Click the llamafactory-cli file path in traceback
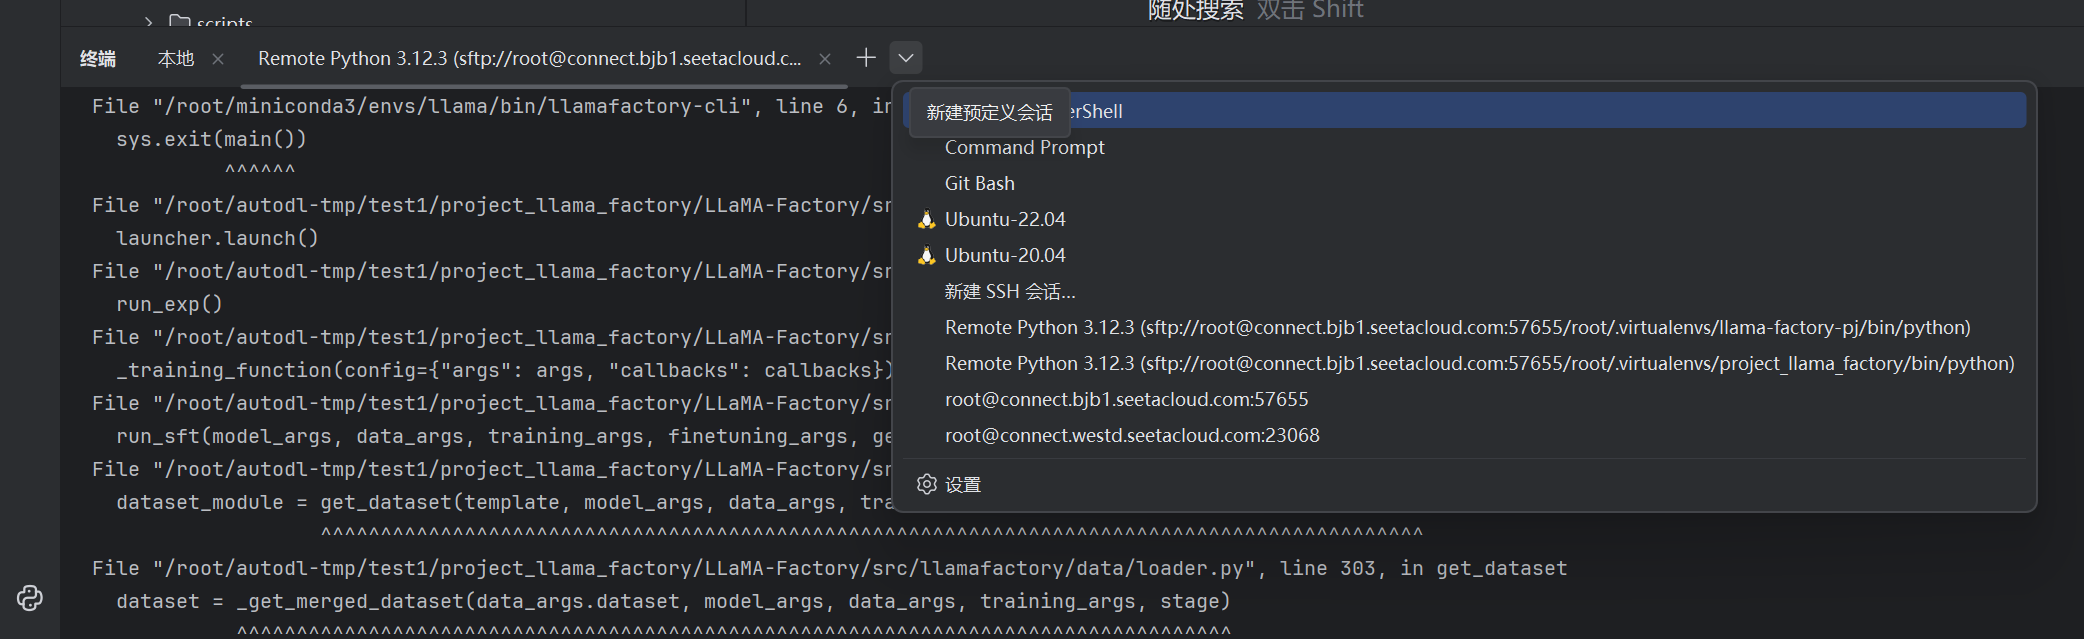The height and width of the screenshot is (639, 2084). coord(451,106)
